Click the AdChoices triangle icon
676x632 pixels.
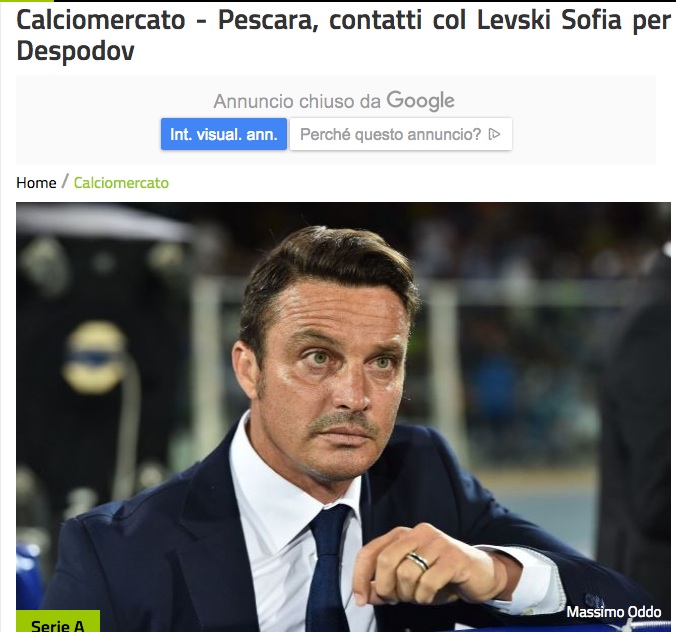coord(494,135)
